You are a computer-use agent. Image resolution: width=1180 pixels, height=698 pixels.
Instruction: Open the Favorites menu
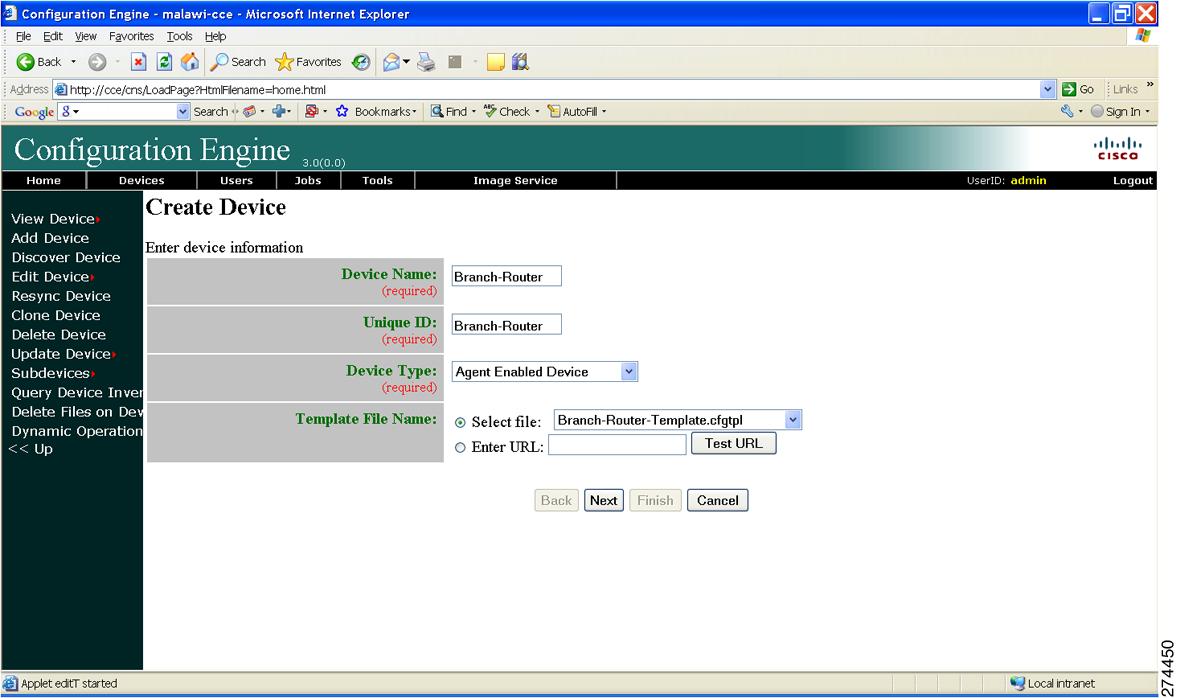tap(131, 36)
